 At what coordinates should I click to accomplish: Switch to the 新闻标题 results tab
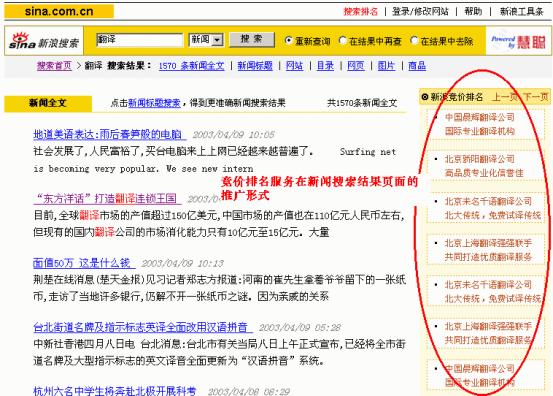(x=255, y=66)
